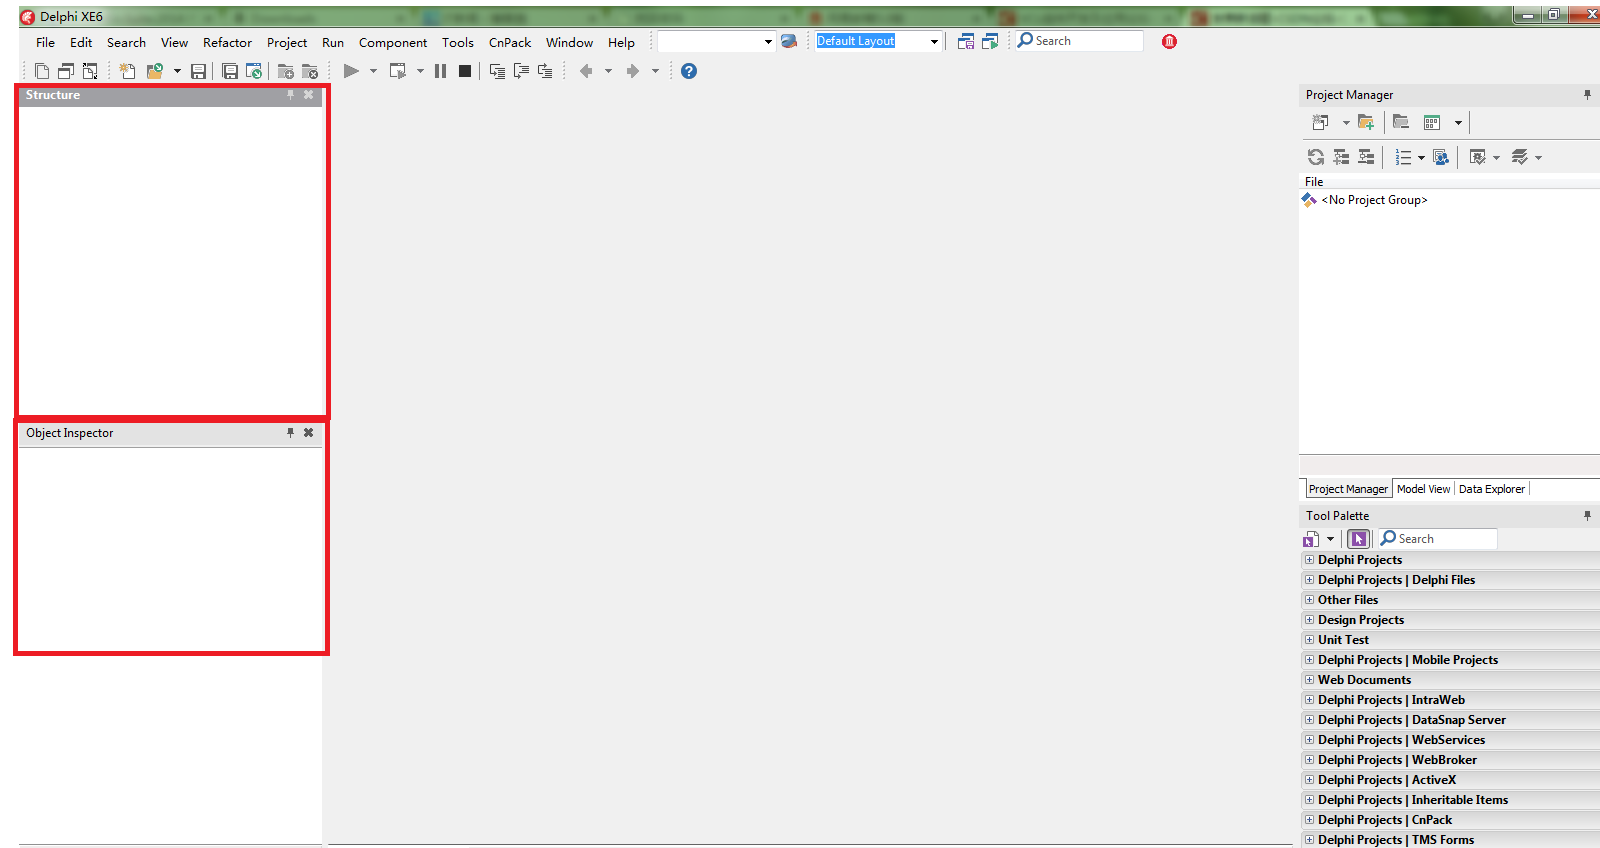Click the Project Manager Refresh icon
Screen dimensions: 1600x848
click(1316, 157)
